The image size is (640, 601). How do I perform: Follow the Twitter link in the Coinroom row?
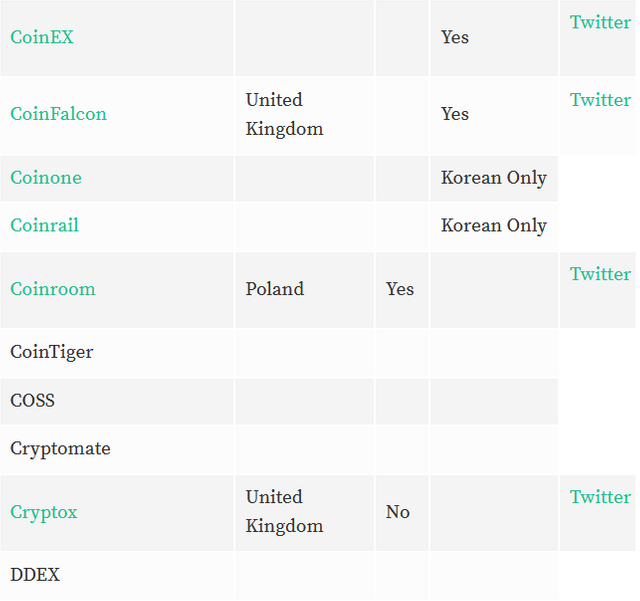pos(600,274)
